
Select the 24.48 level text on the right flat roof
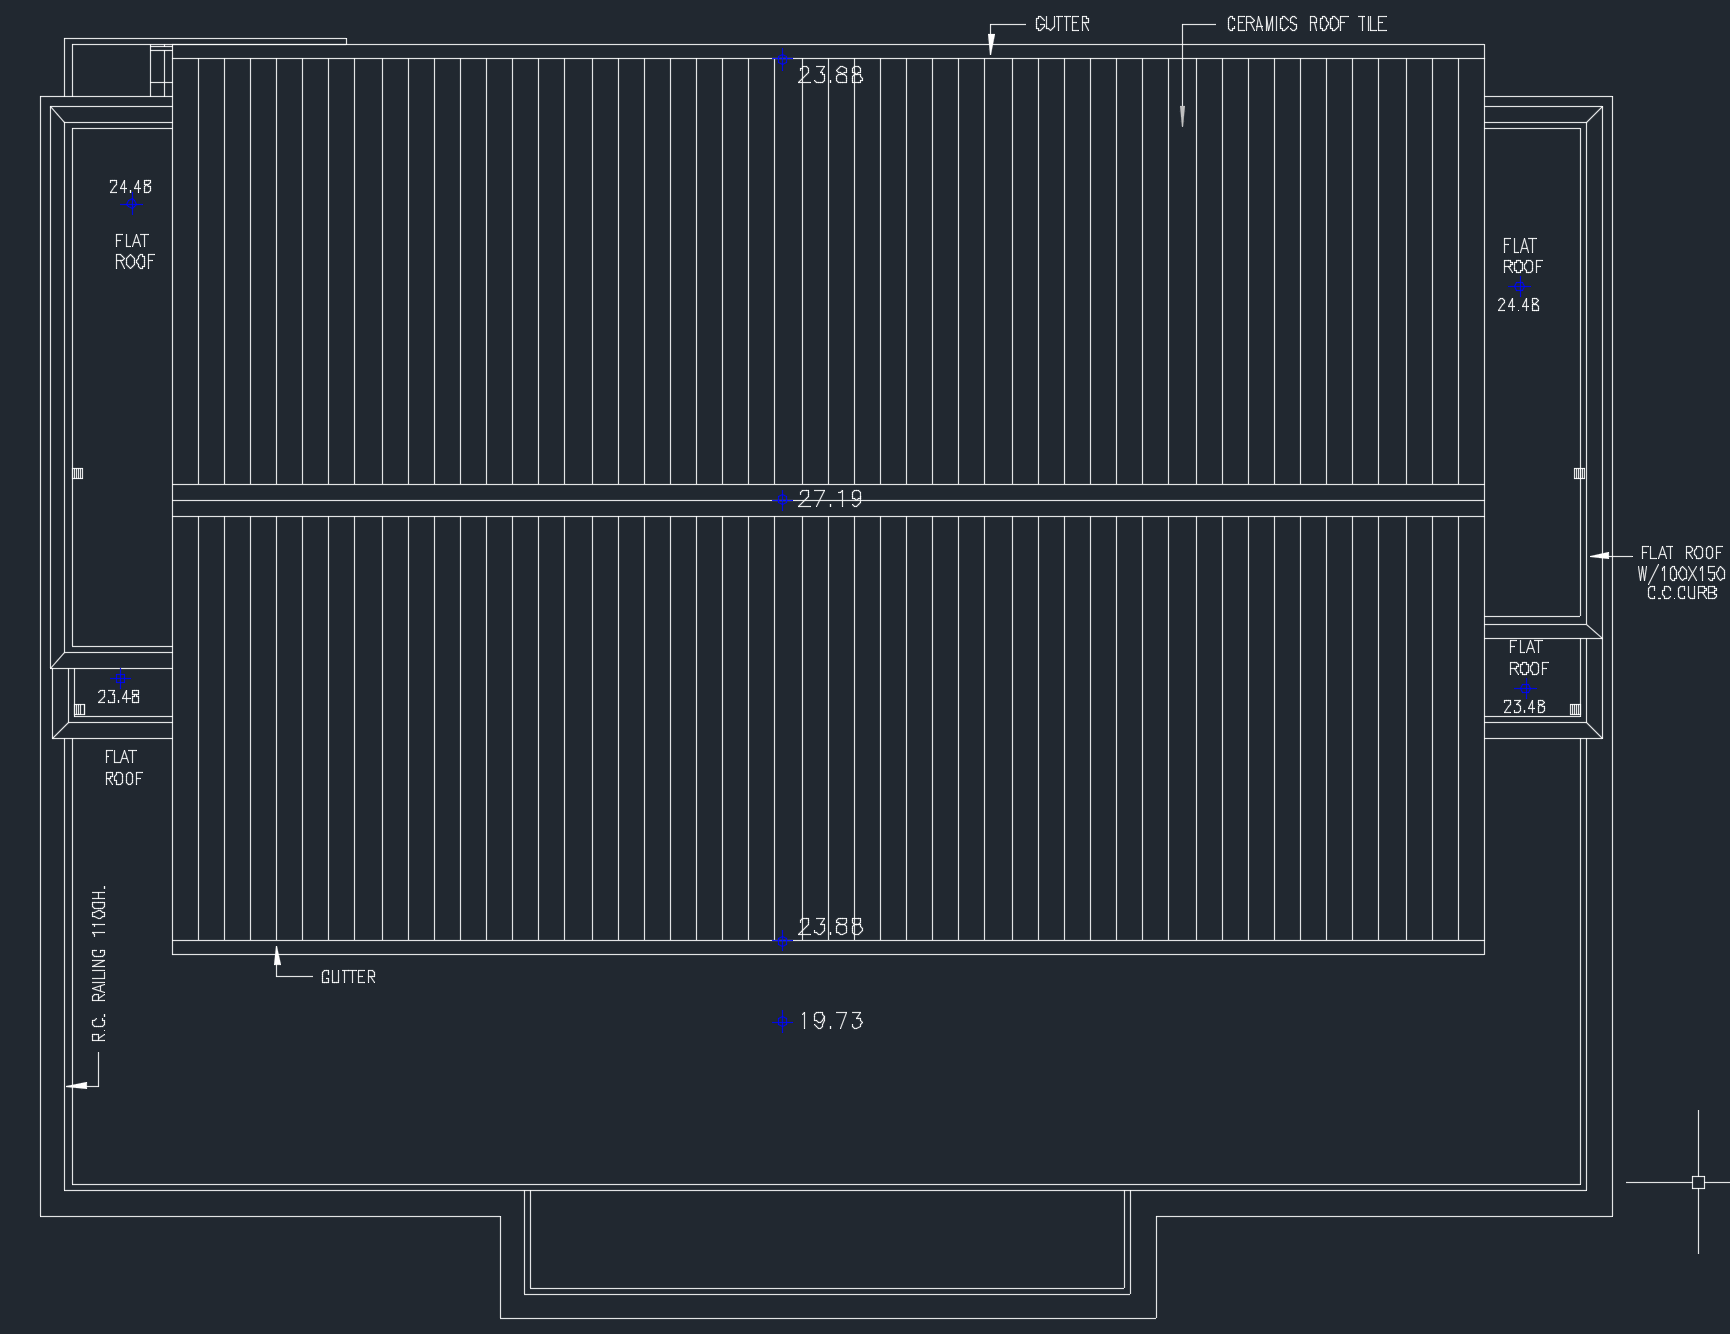[x=1518, y=305]
